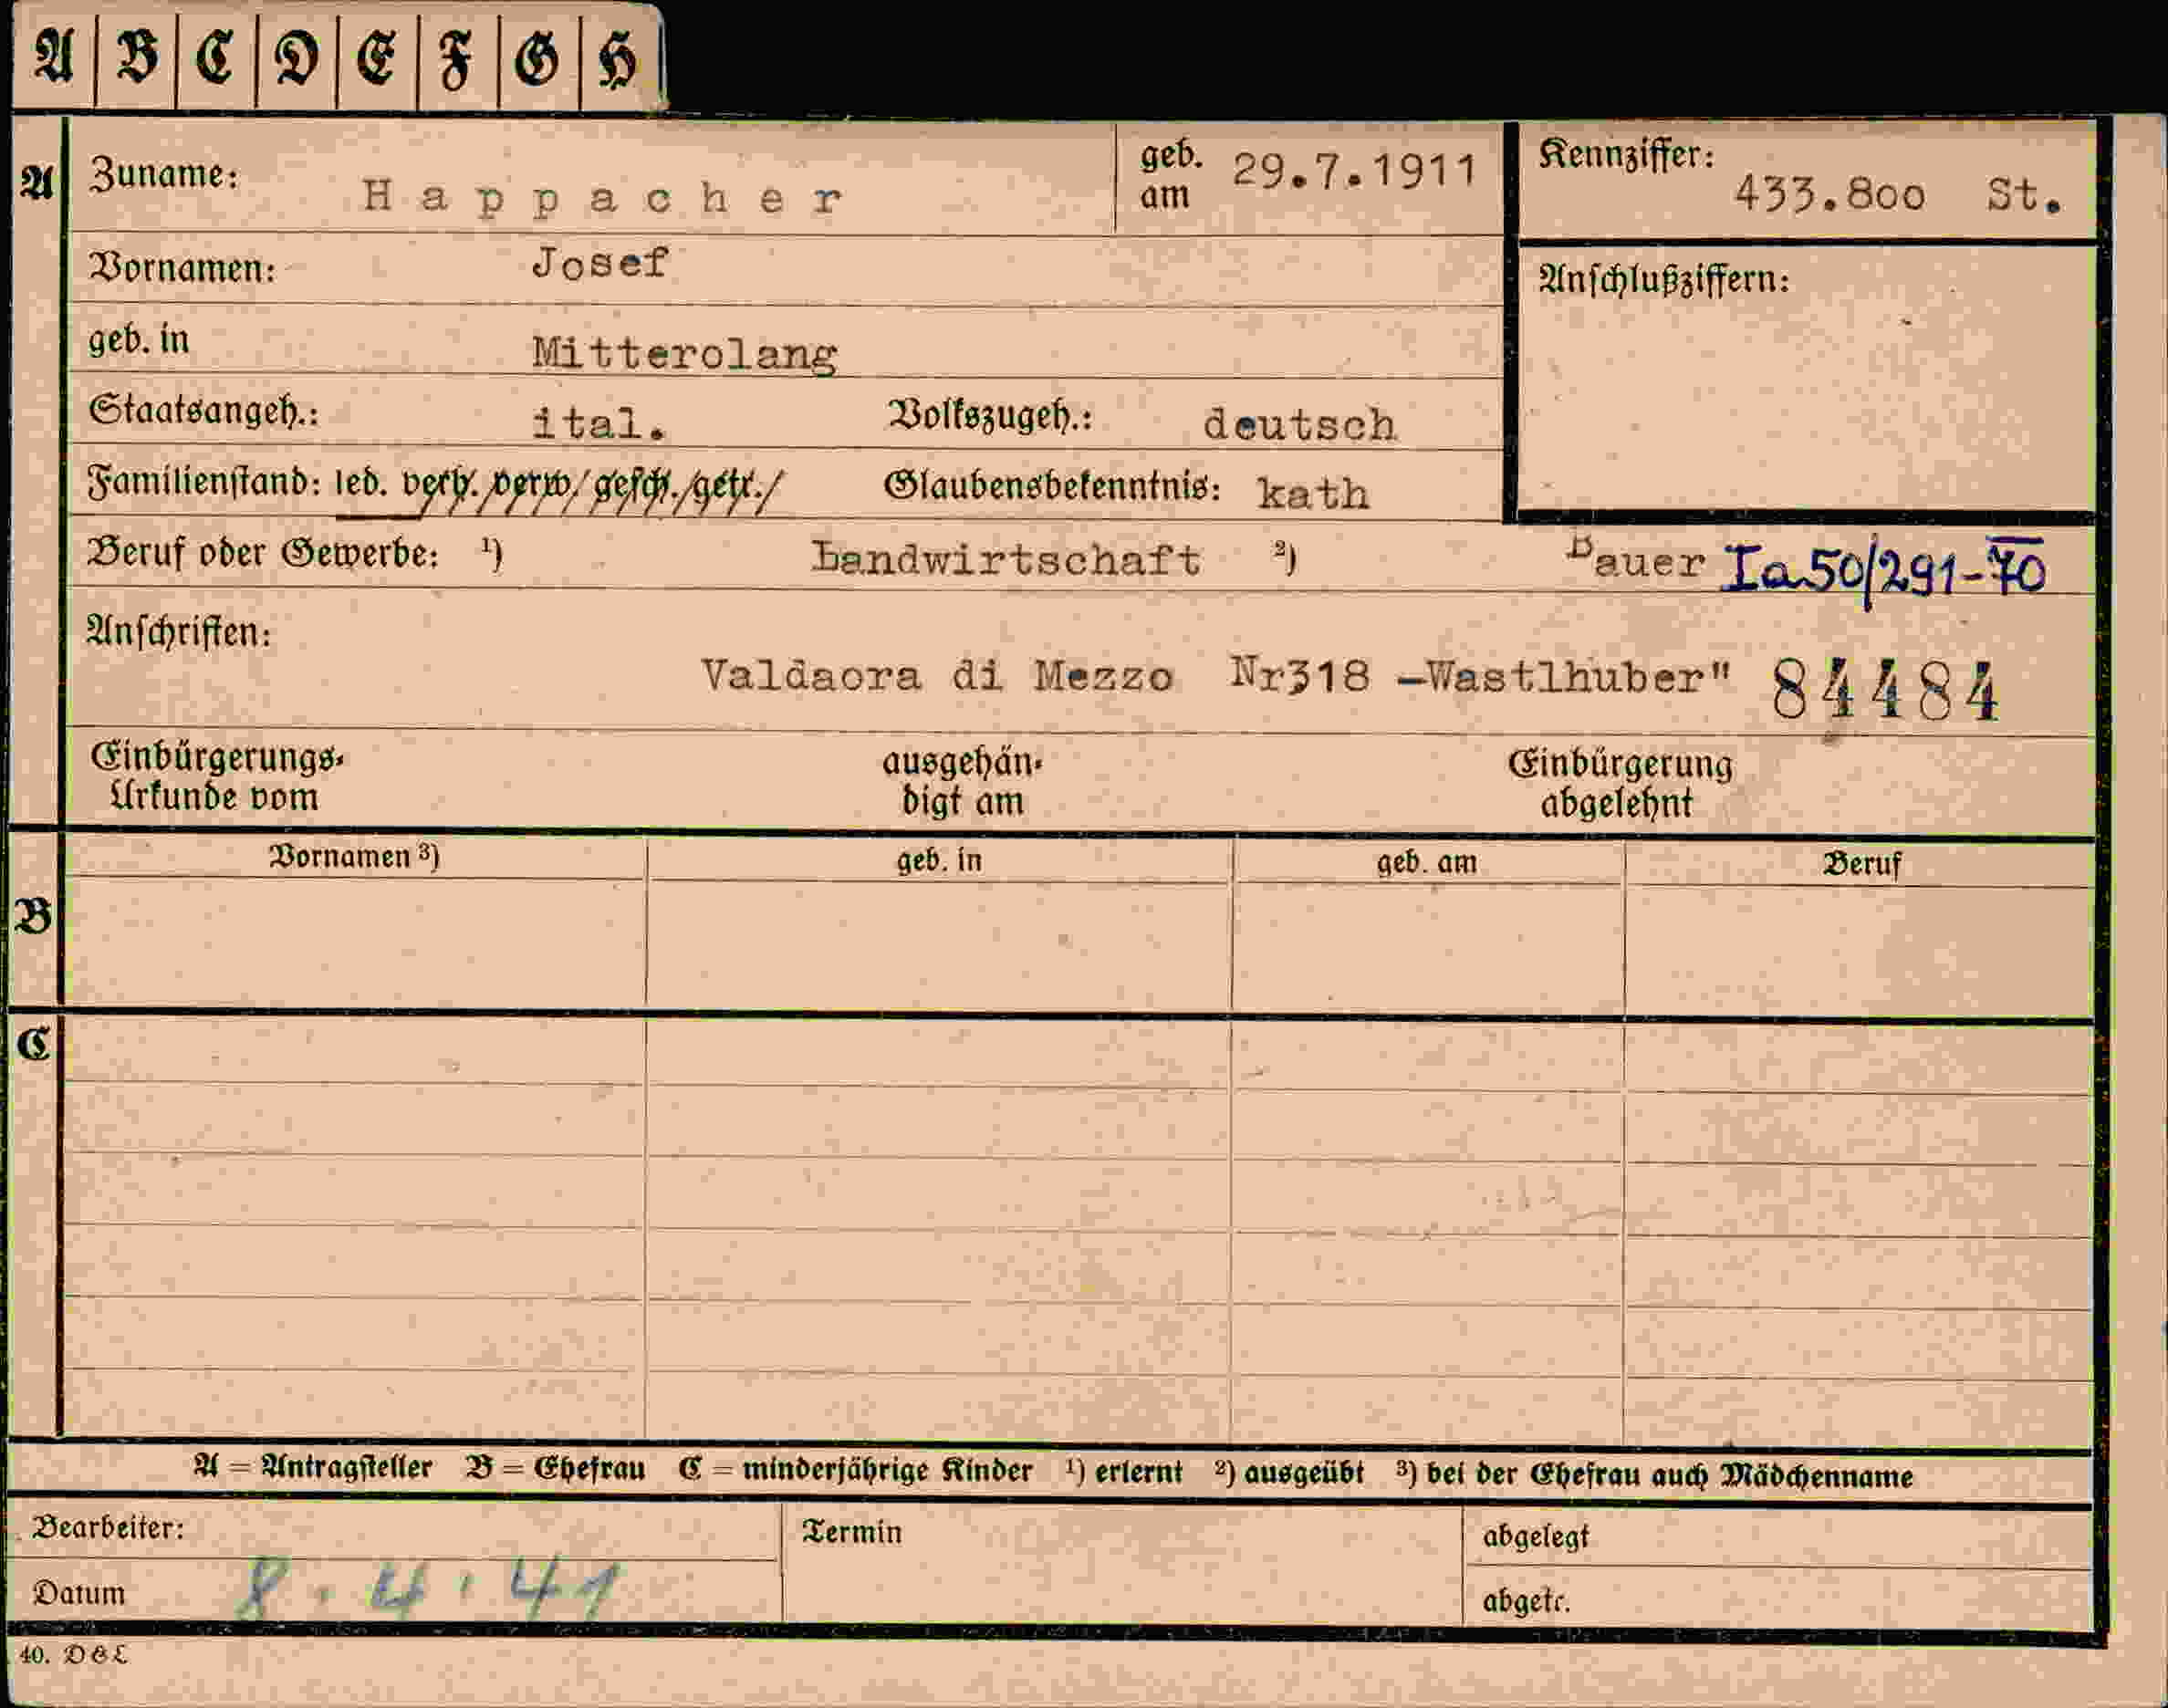Click the birth date '29.7.1911'
The width and height of the screenshot is (2168, 1708).
pyautogui.click(x=1354, y=171)
